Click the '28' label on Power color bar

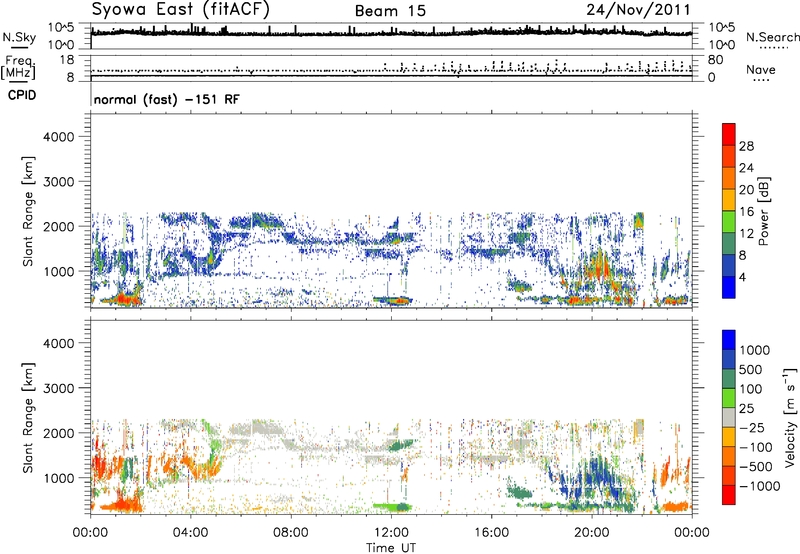click(x=746, y=146)
